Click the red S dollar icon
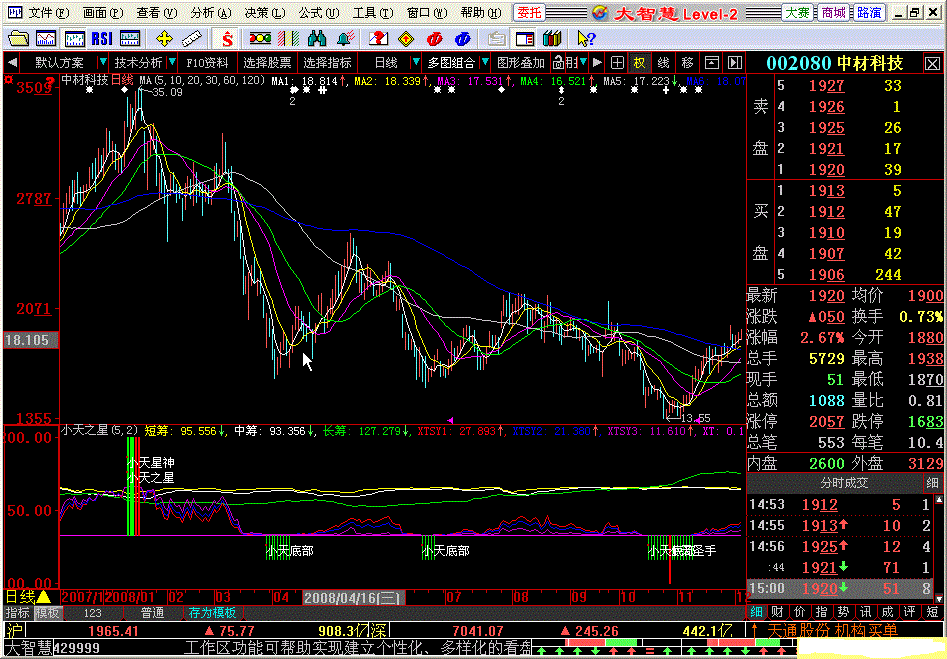 coord(227,39)
